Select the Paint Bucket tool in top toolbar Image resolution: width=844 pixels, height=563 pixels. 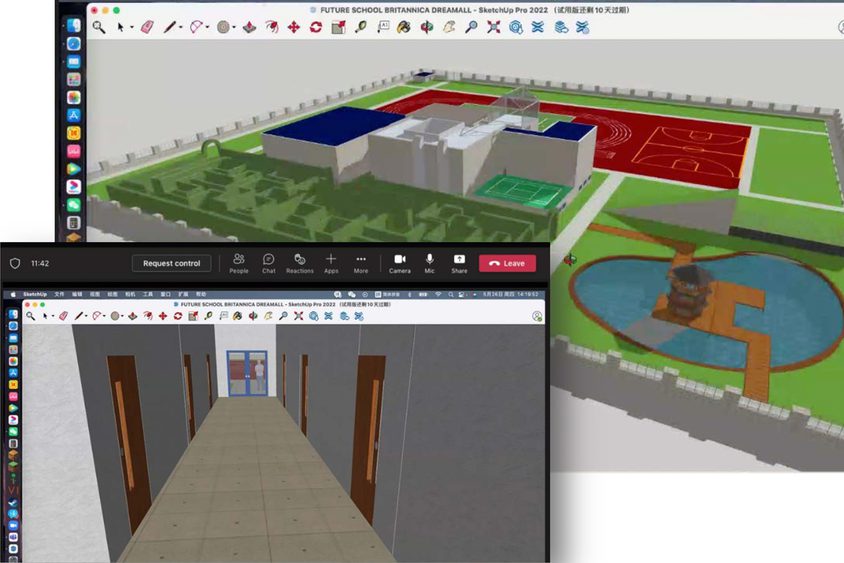tap(406, 27)
